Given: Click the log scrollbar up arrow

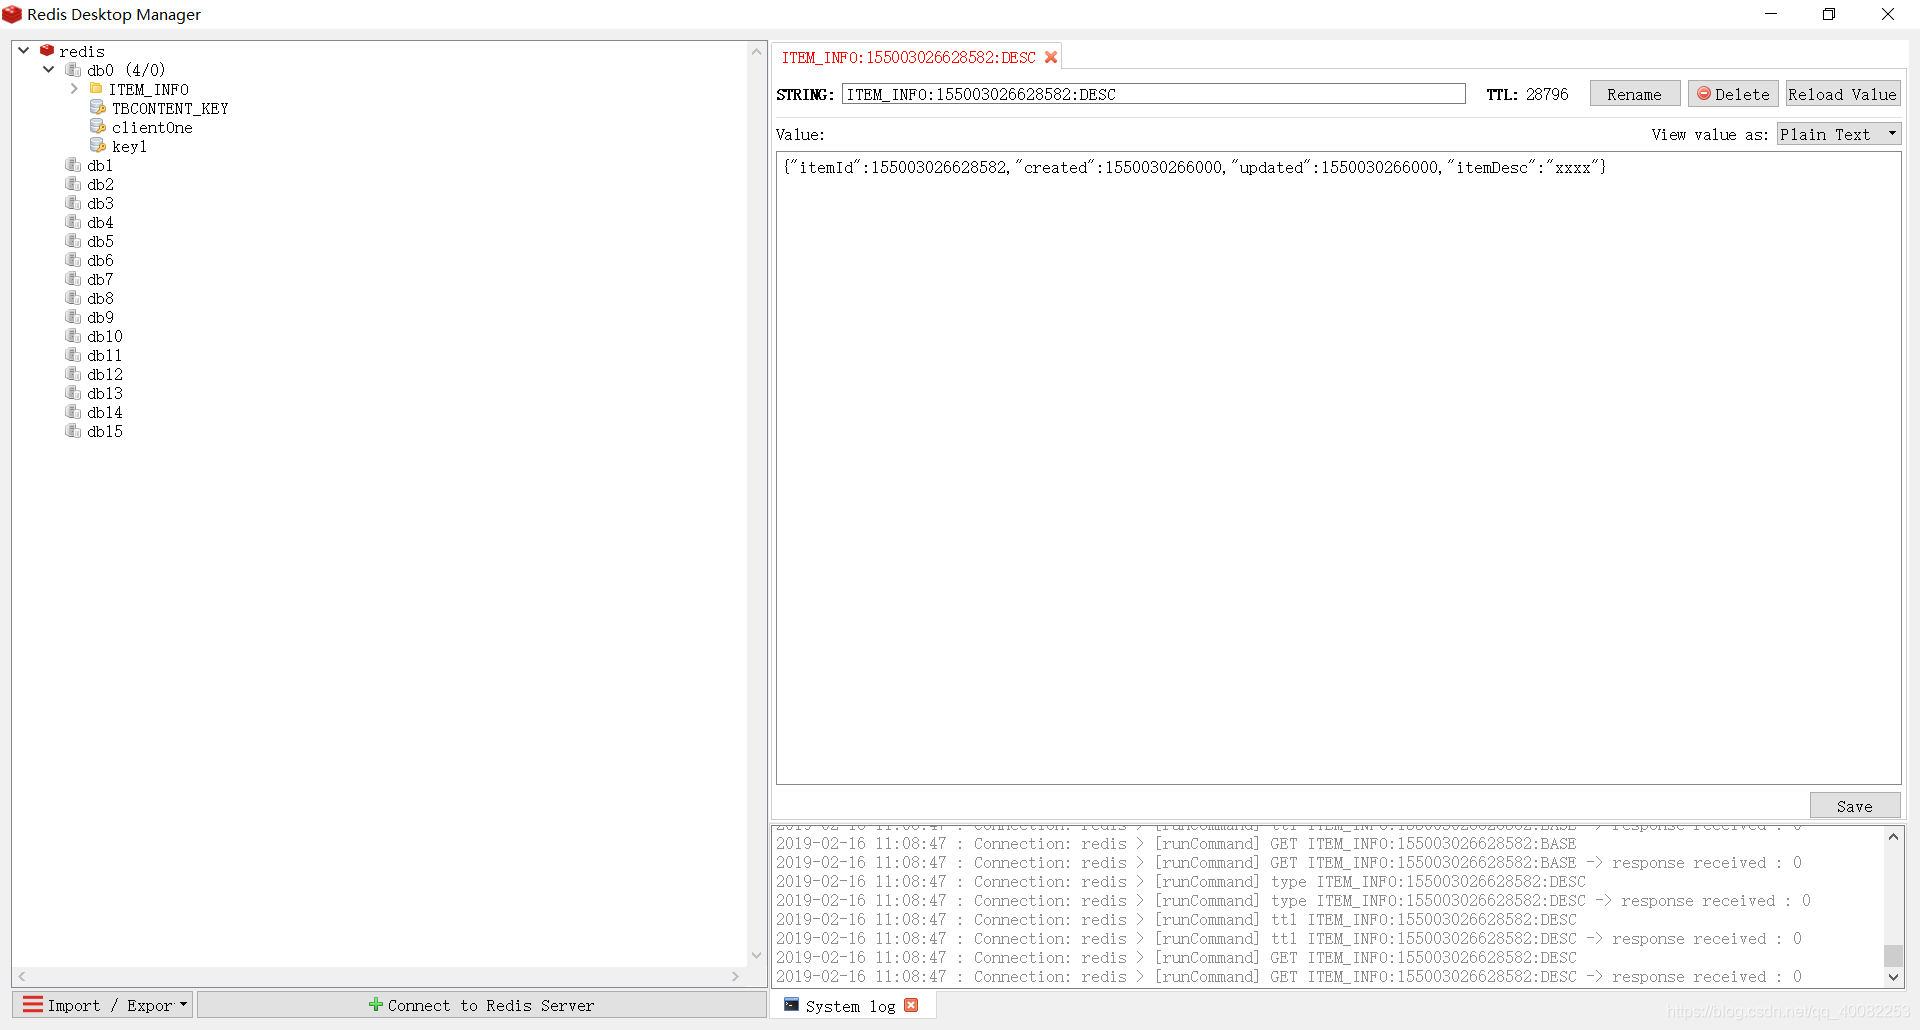Looking at the screenshot, I should pyautogui.click(x=1893, y=837).
